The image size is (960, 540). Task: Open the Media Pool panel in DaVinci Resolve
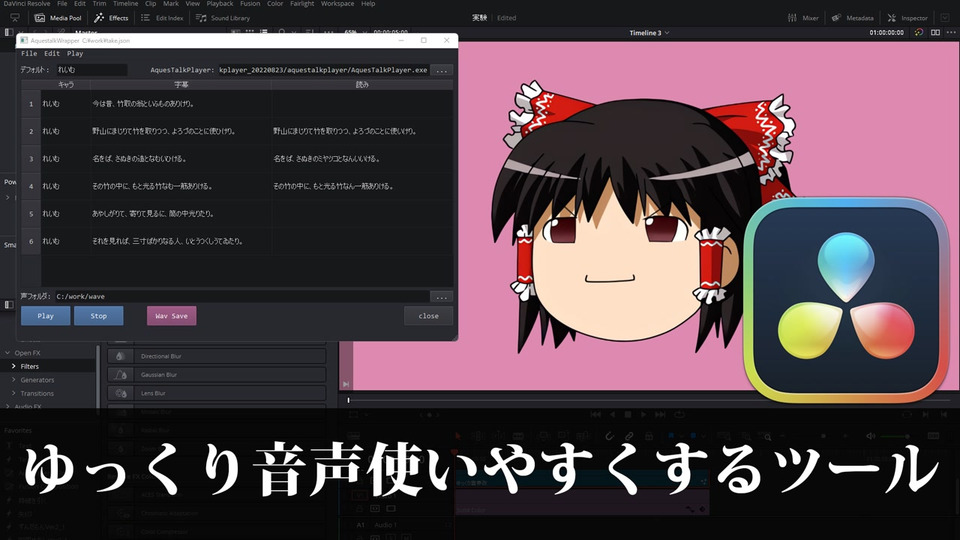click(59, 18)
